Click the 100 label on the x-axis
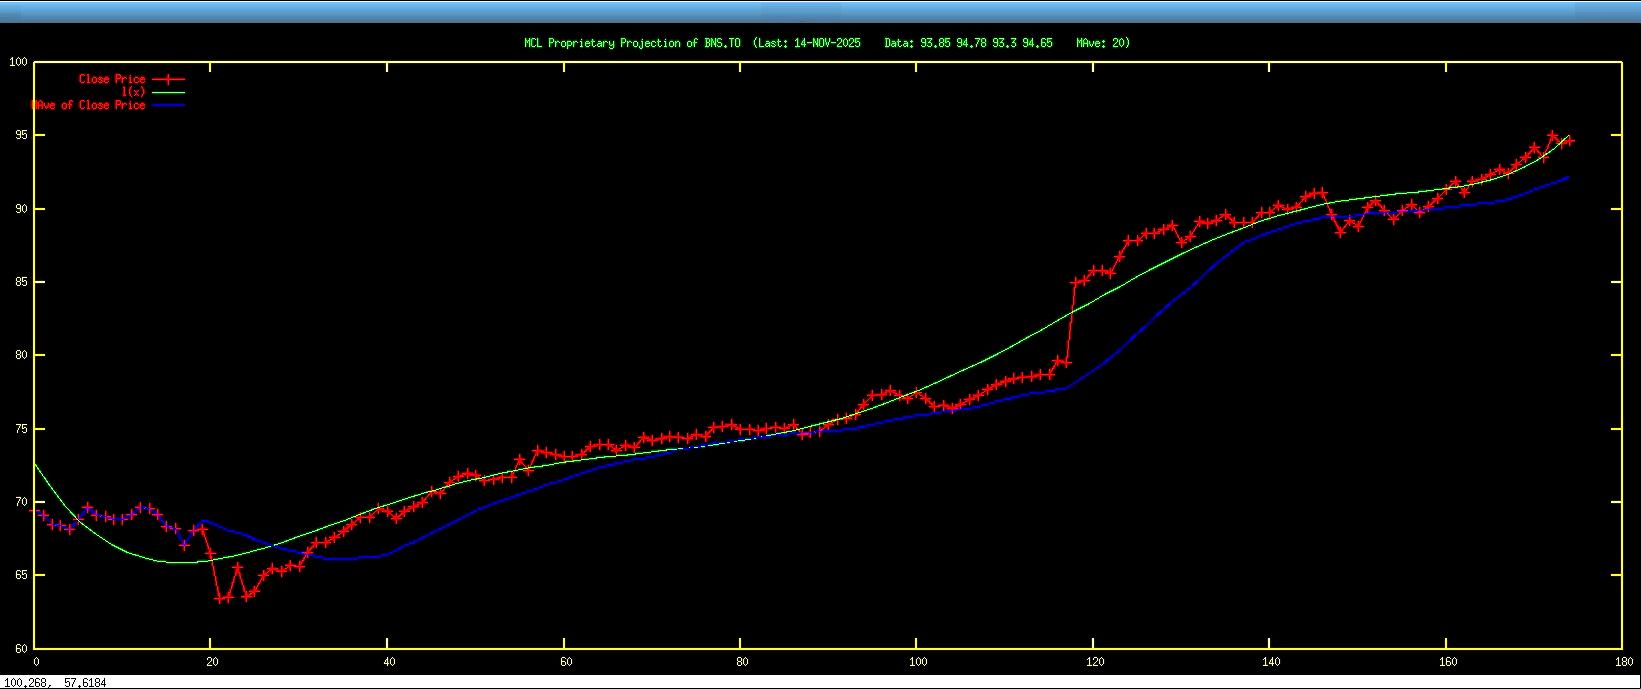Screen dimensions: 1641x689 [x=917, y=661]
